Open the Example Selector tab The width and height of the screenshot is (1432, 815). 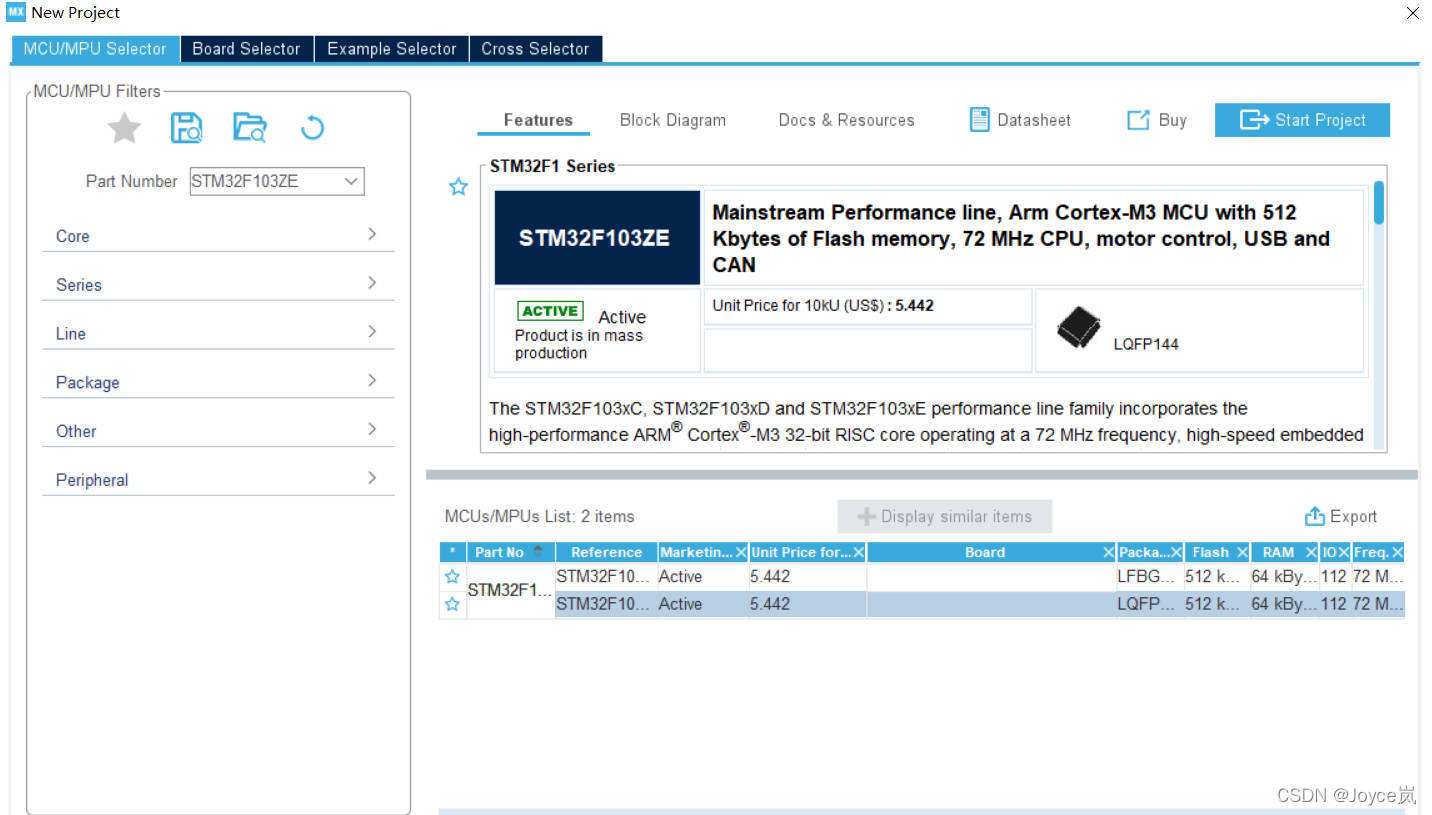tap(392, 48)
